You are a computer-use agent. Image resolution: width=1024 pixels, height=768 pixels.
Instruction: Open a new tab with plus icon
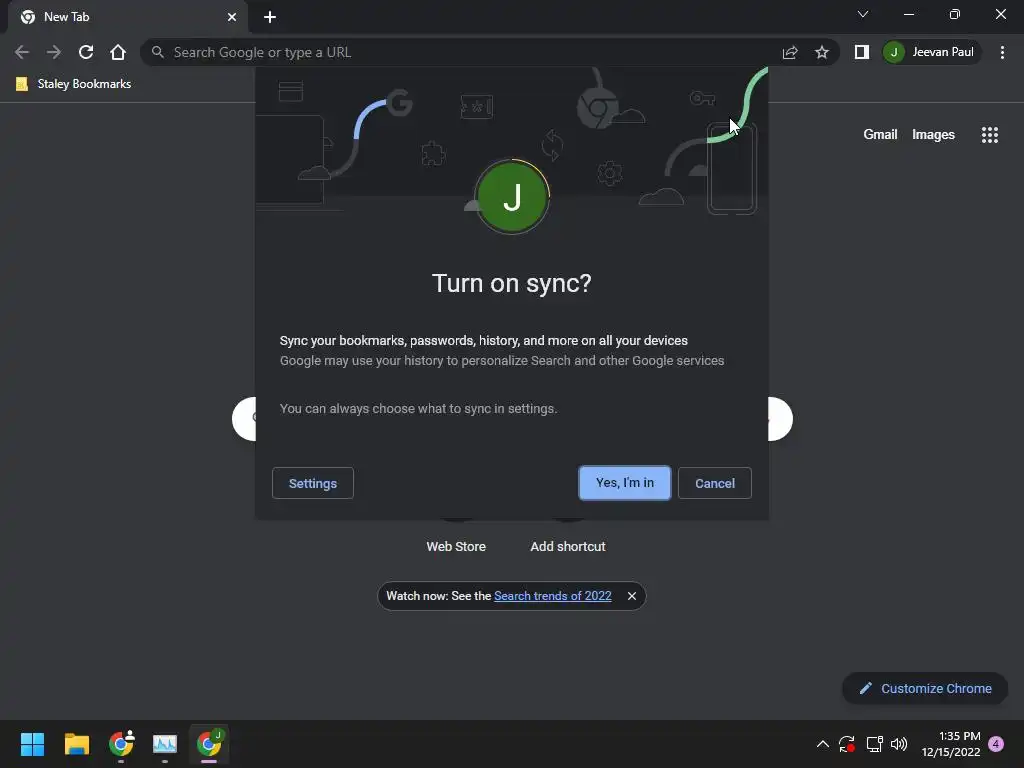tap(270, 17)
